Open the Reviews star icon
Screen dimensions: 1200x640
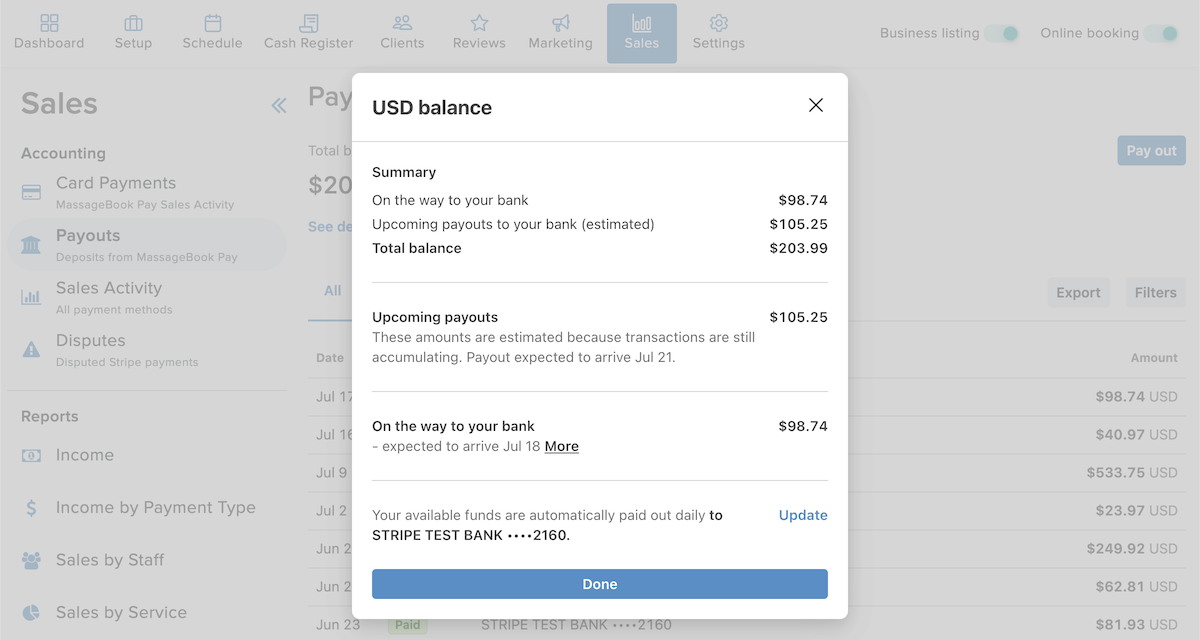[479, 23]
